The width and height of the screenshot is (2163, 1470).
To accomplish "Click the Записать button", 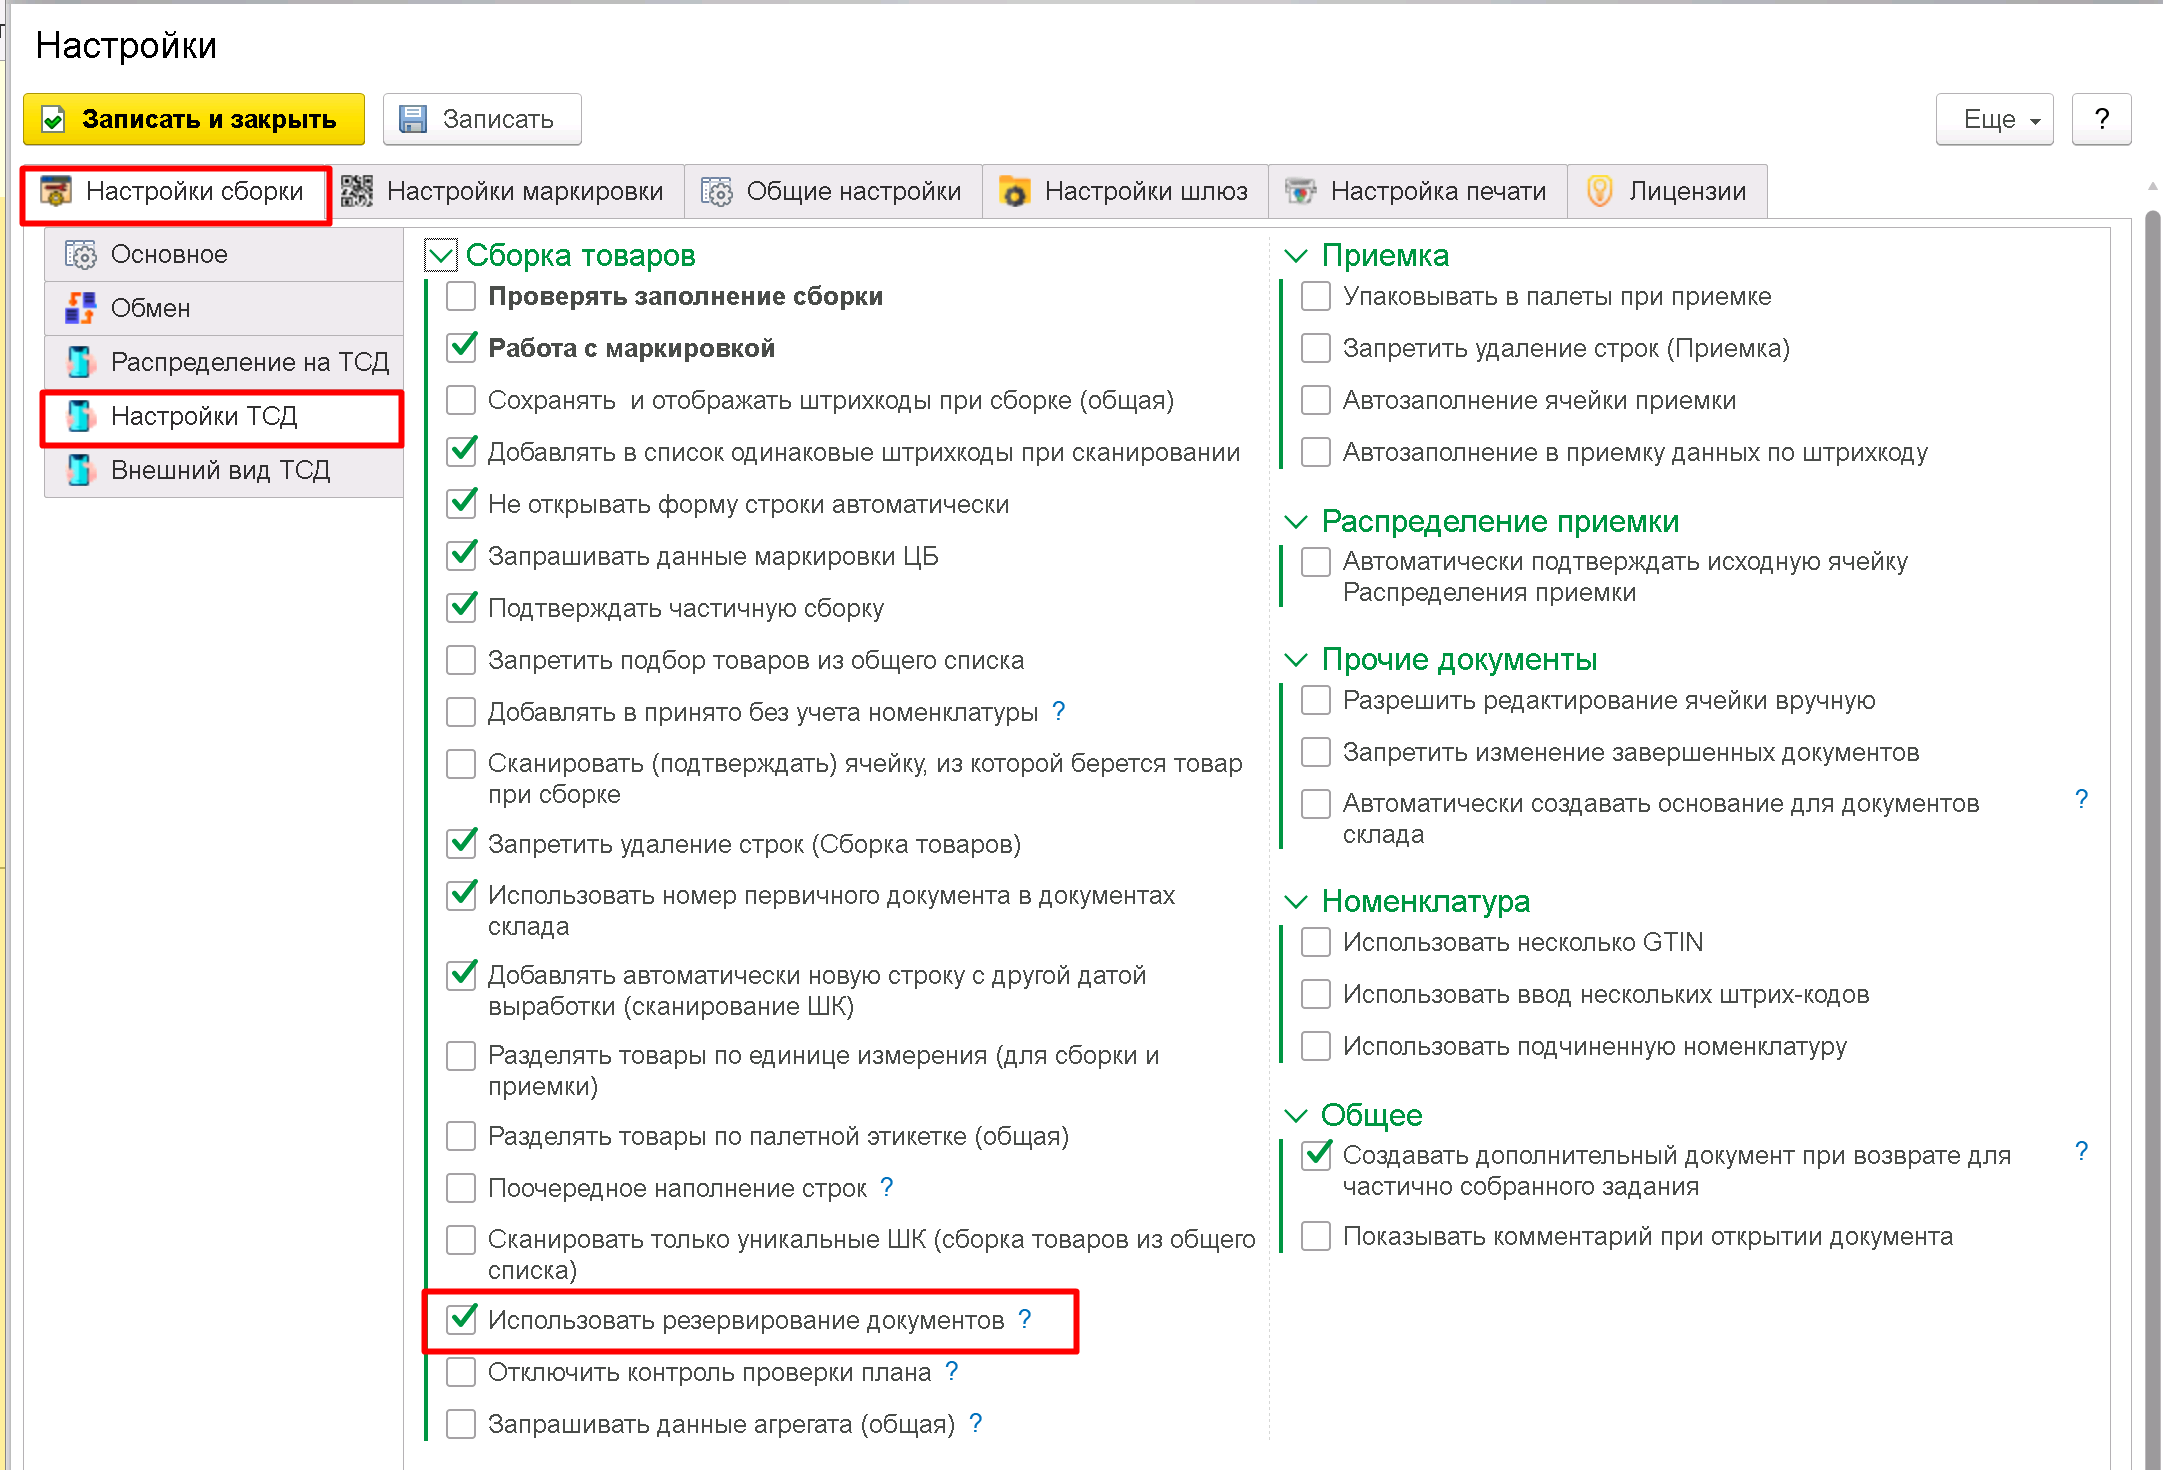I will click(482, 120).
